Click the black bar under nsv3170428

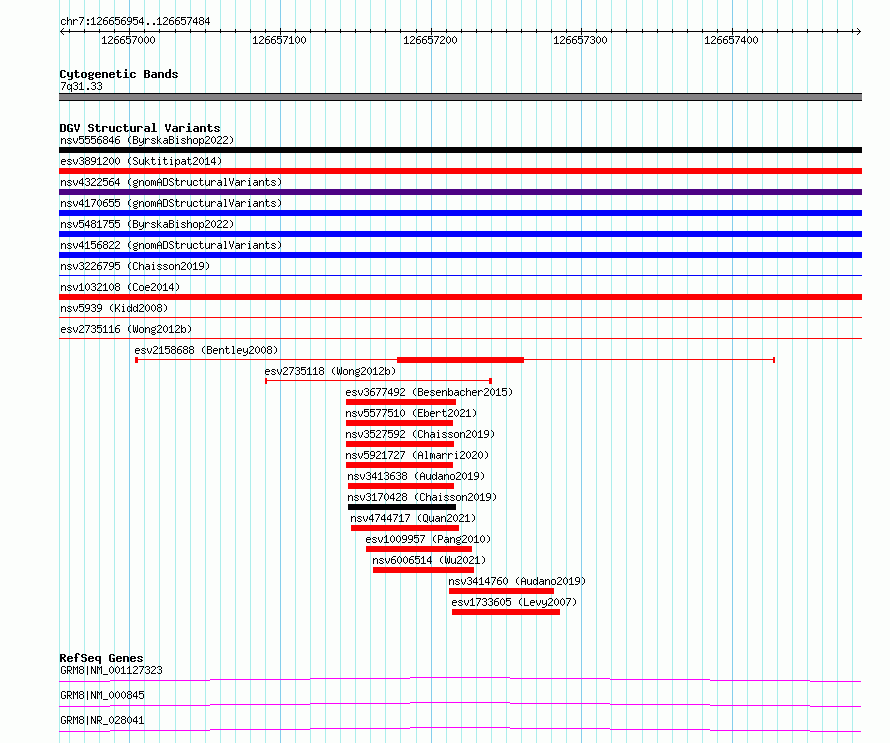402,507
